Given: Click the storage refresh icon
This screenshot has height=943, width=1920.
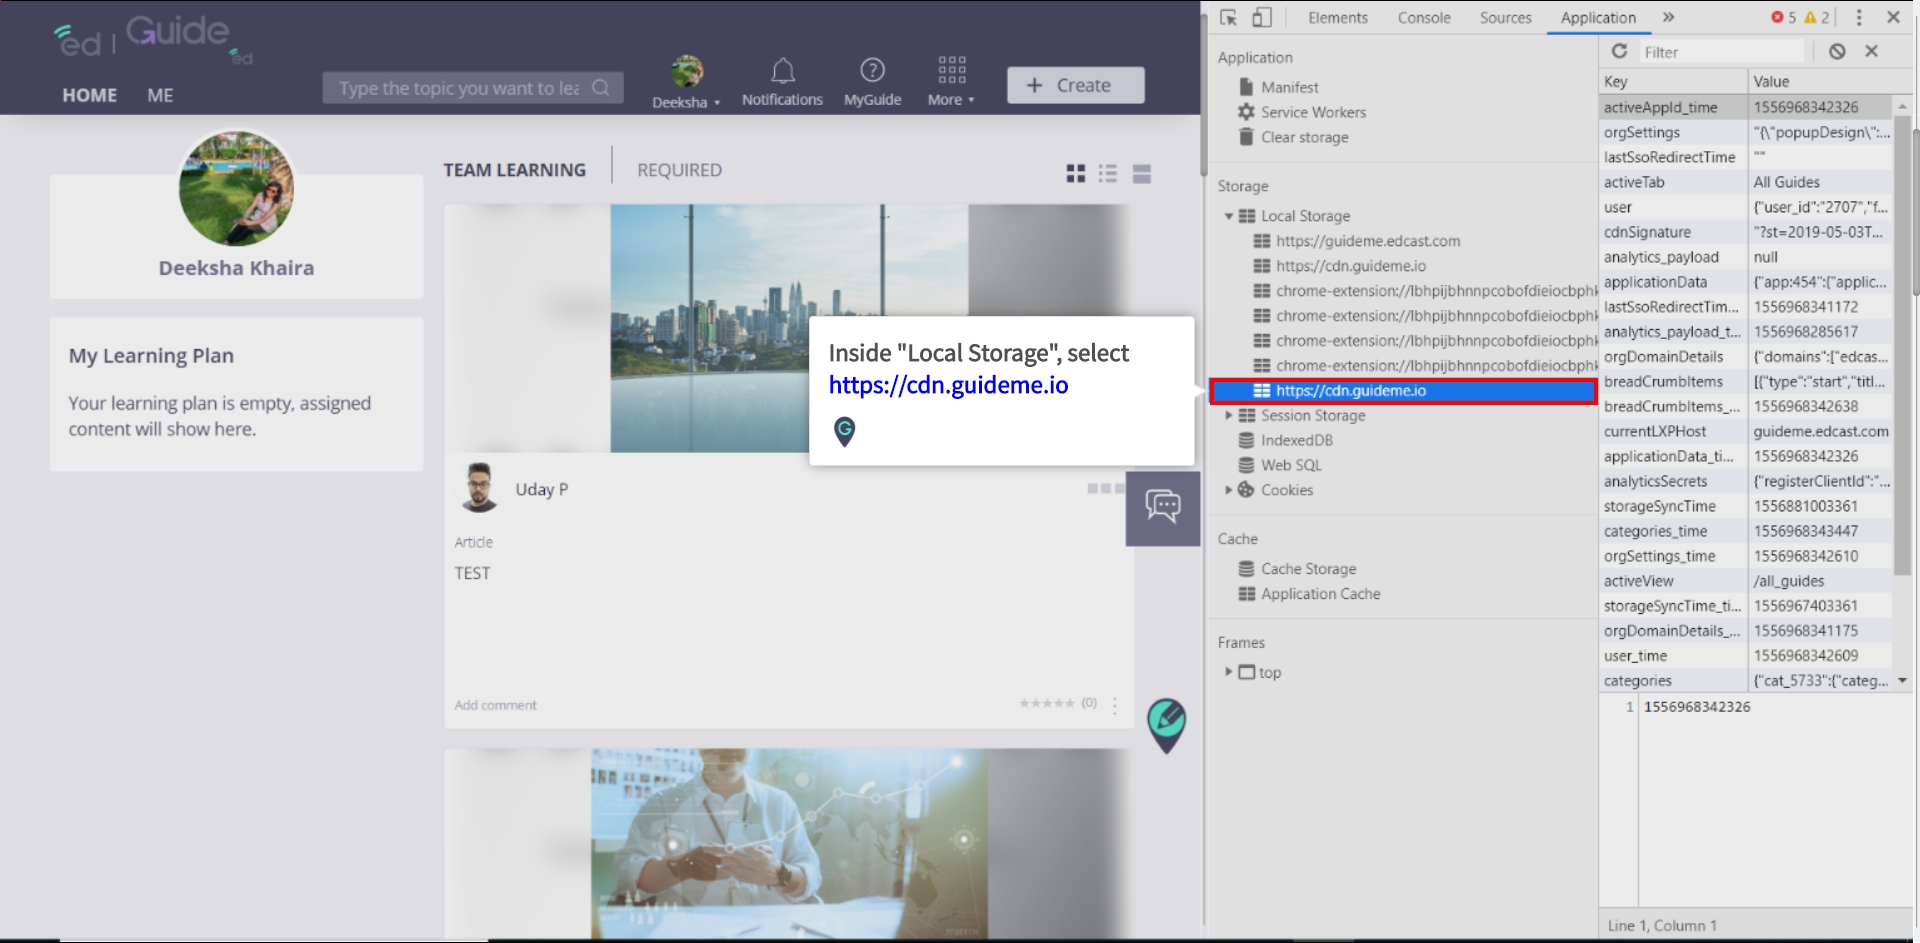Looking at the screenshot, I should (x=1619, y=51).
